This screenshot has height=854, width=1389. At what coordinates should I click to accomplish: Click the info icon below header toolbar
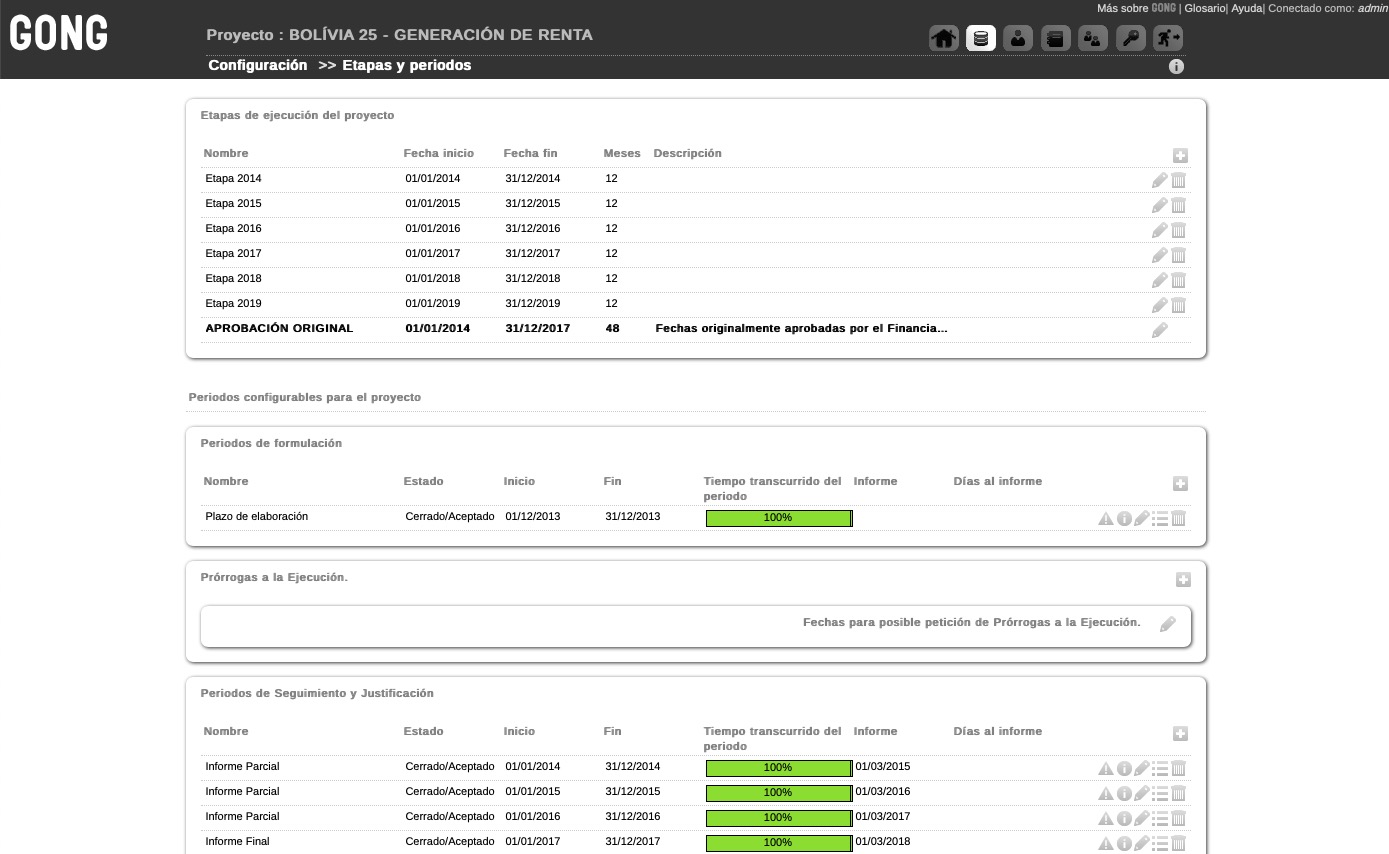[x=1176, y=67]
